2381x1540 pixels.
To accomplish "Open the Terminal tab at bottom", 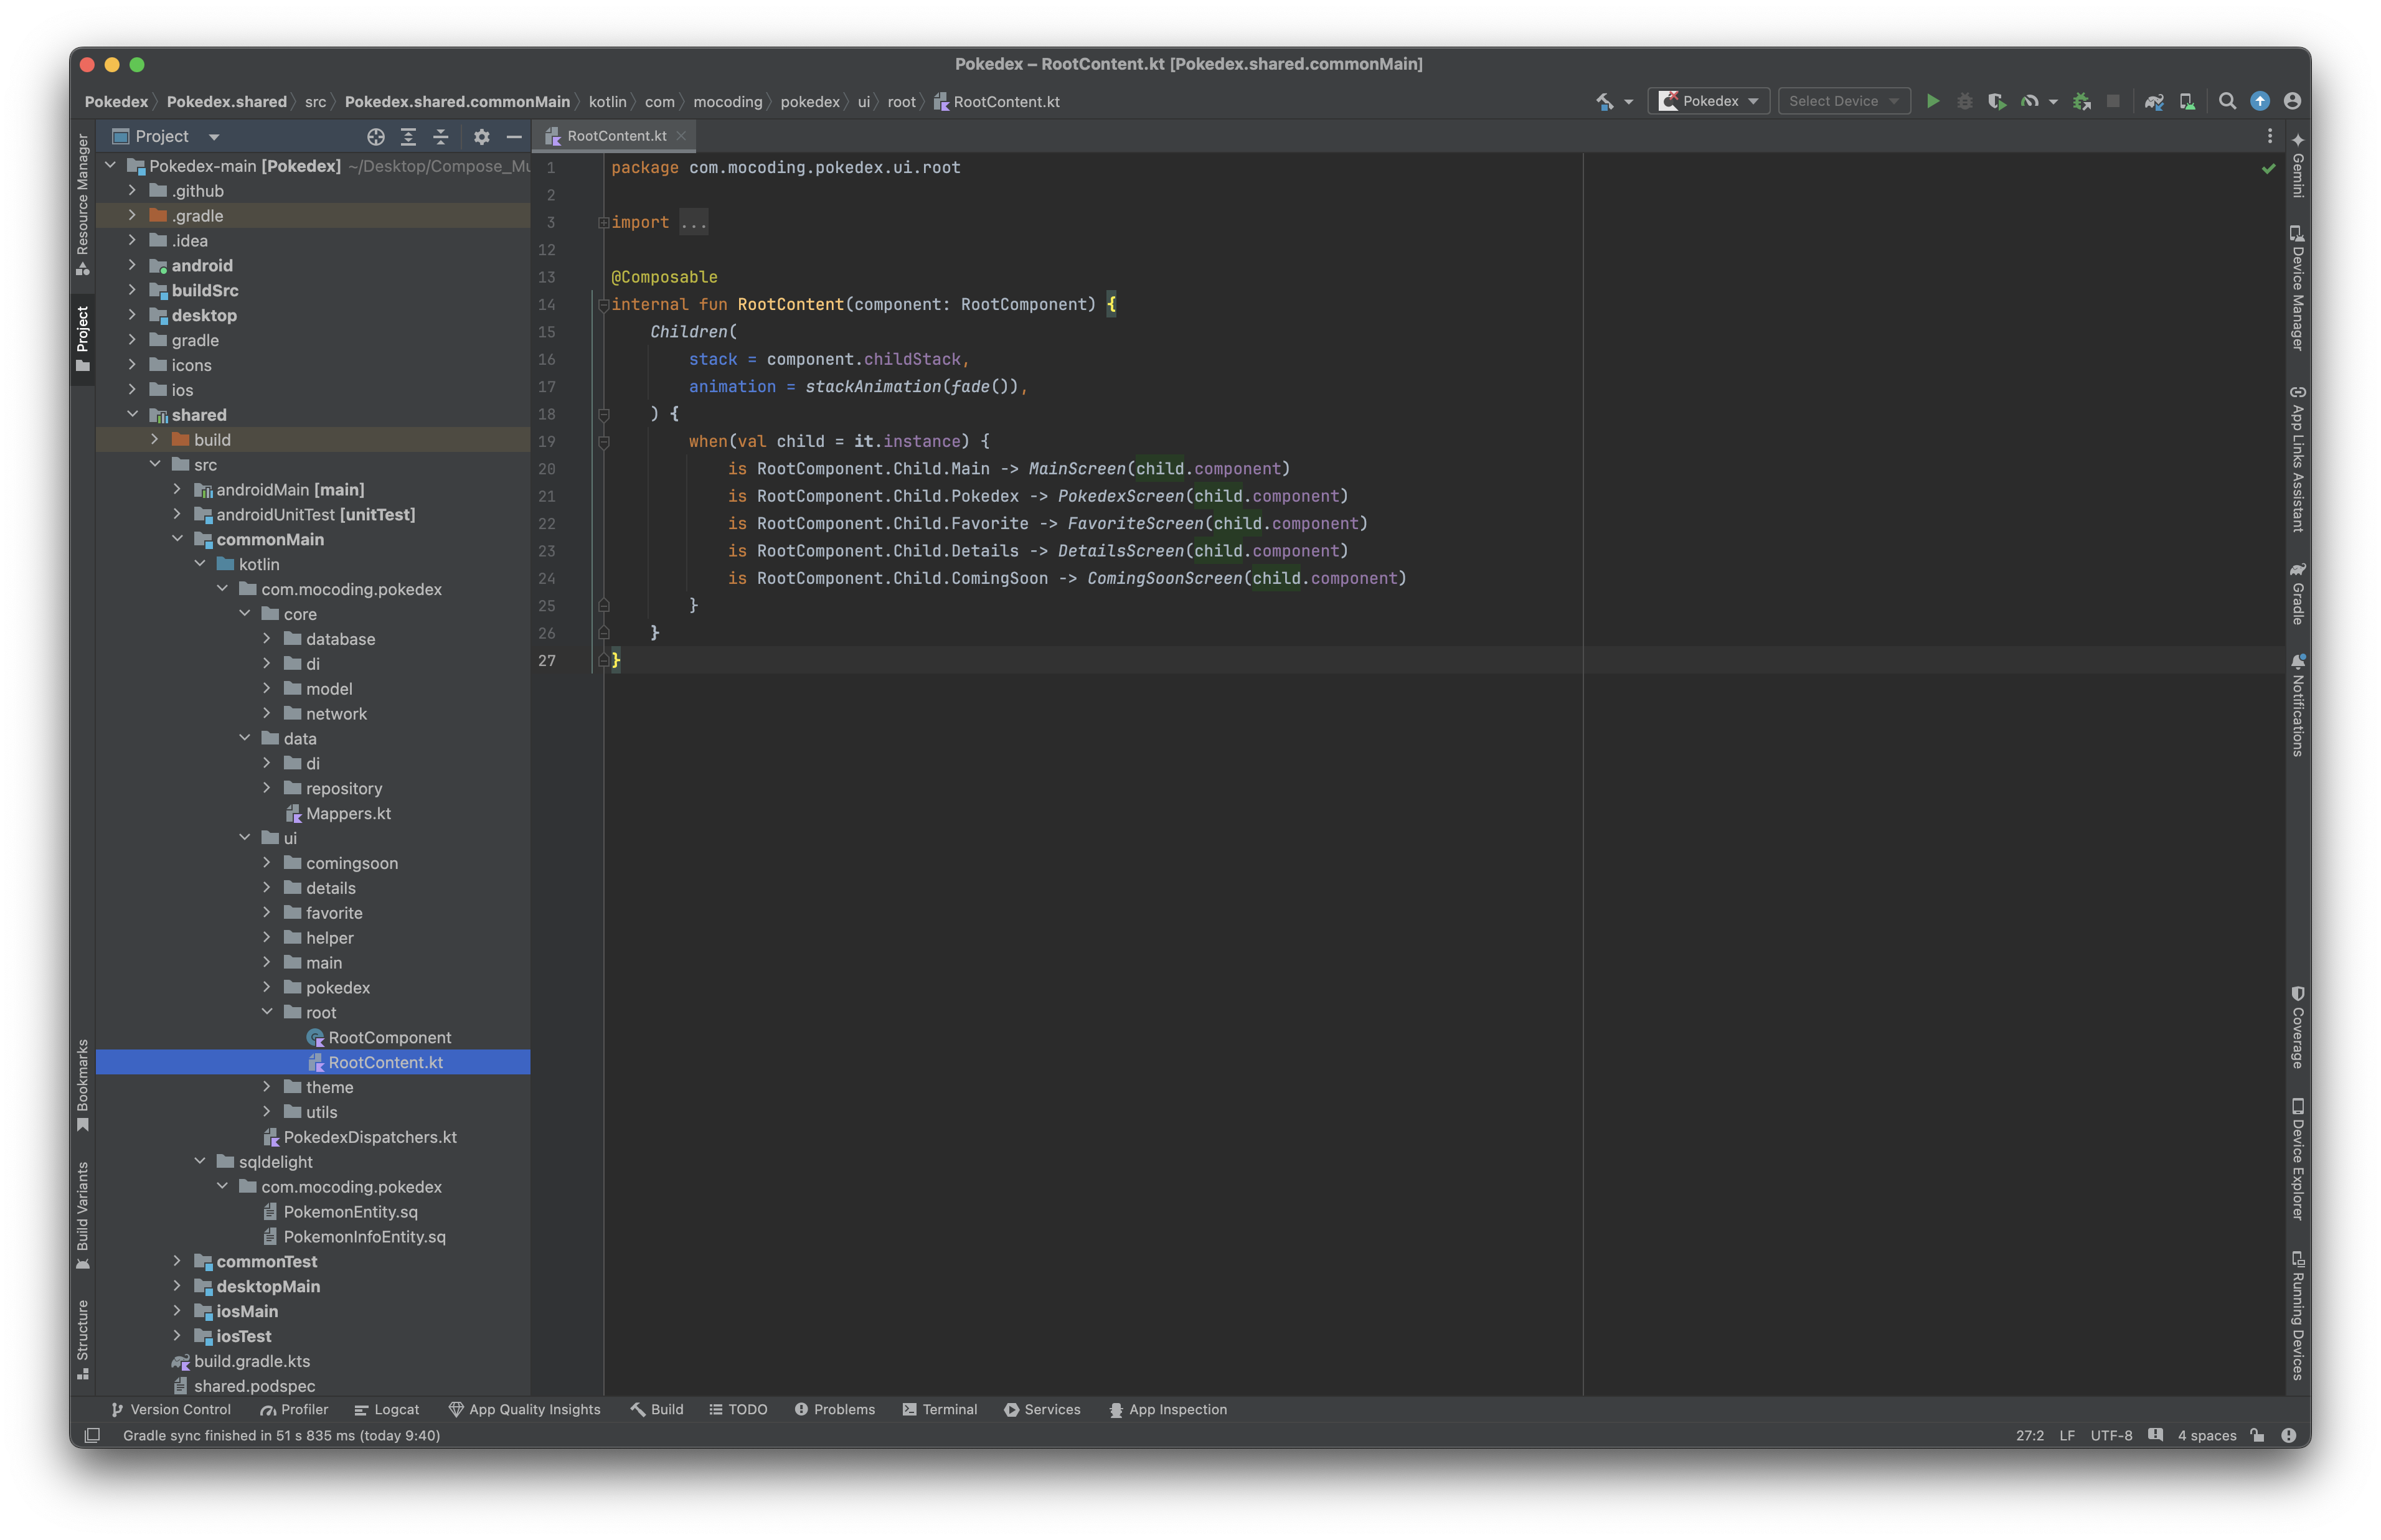I will click(939, 1409).
